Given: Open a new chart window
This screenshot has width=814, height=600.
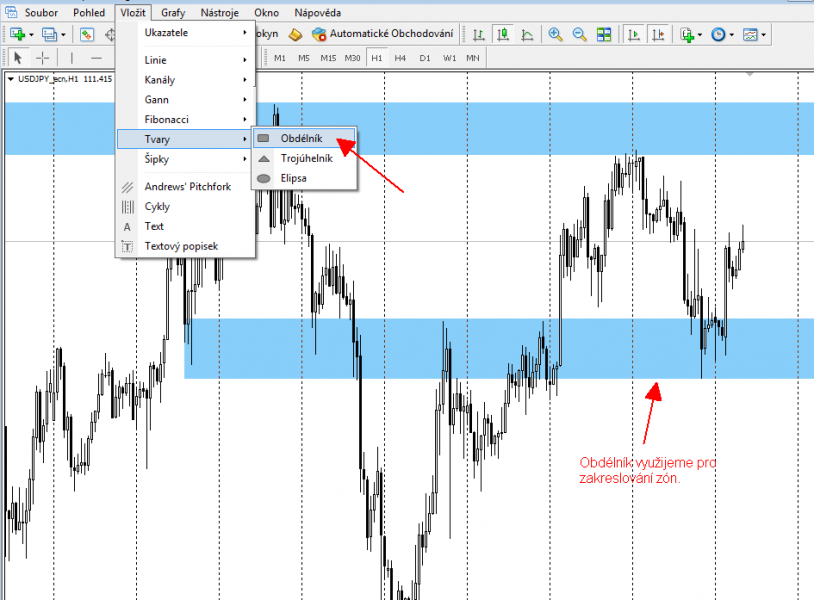Looking at the screenshot, I should tap(18, 33).
